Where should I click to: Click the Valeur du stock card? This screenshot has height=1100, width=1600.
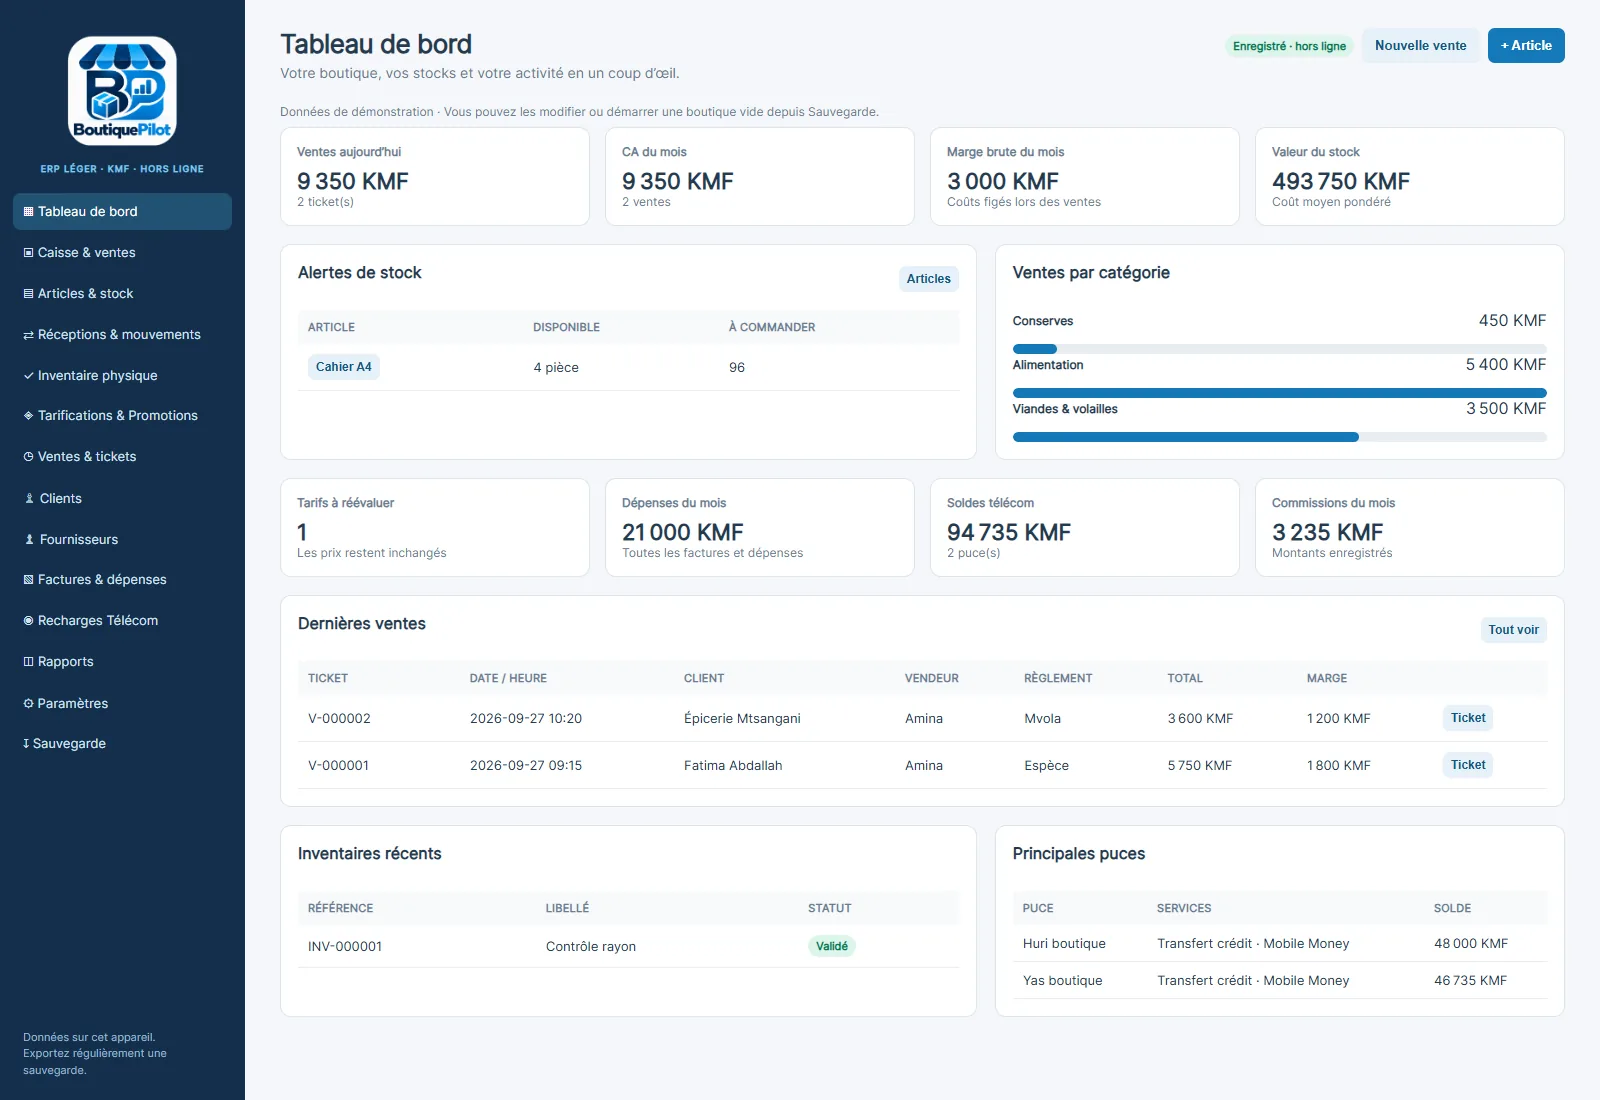coord(1410,176)
